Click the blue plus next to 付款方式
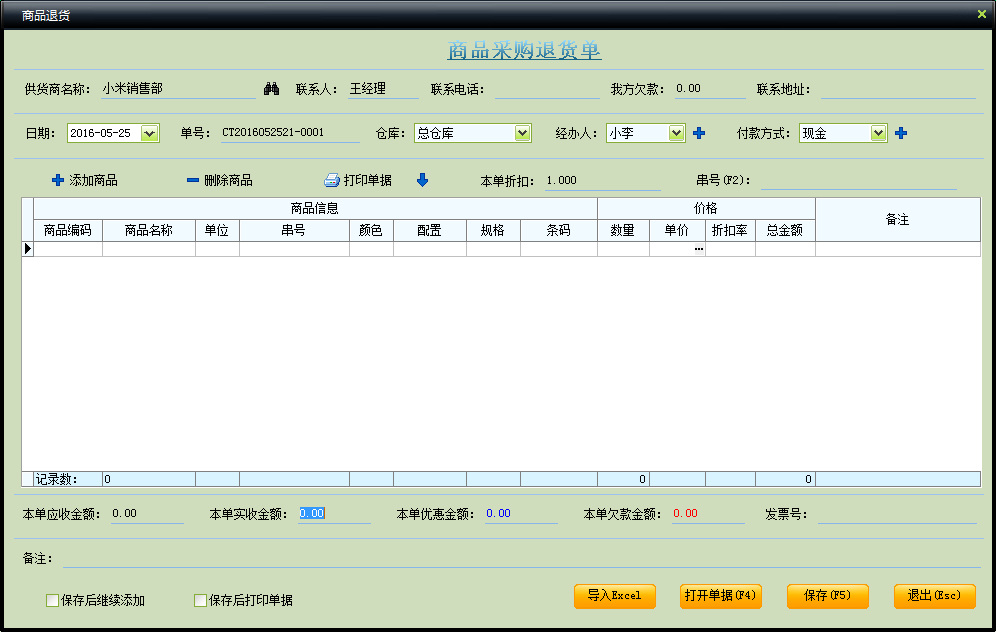996x632 pixels. pyautogui.click(x=901, y=133)
